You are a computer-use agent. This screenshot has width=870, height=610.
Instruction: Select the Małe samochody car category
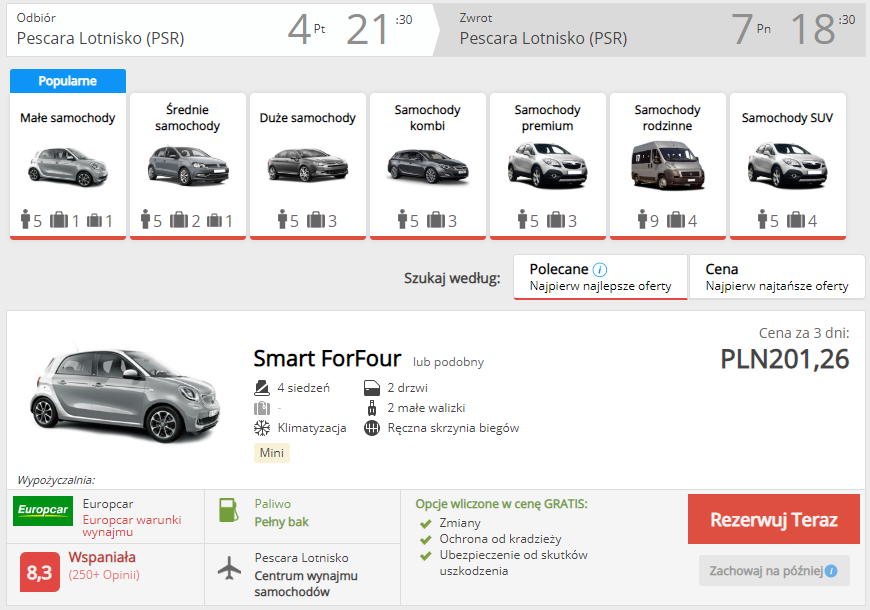(68, 166)
